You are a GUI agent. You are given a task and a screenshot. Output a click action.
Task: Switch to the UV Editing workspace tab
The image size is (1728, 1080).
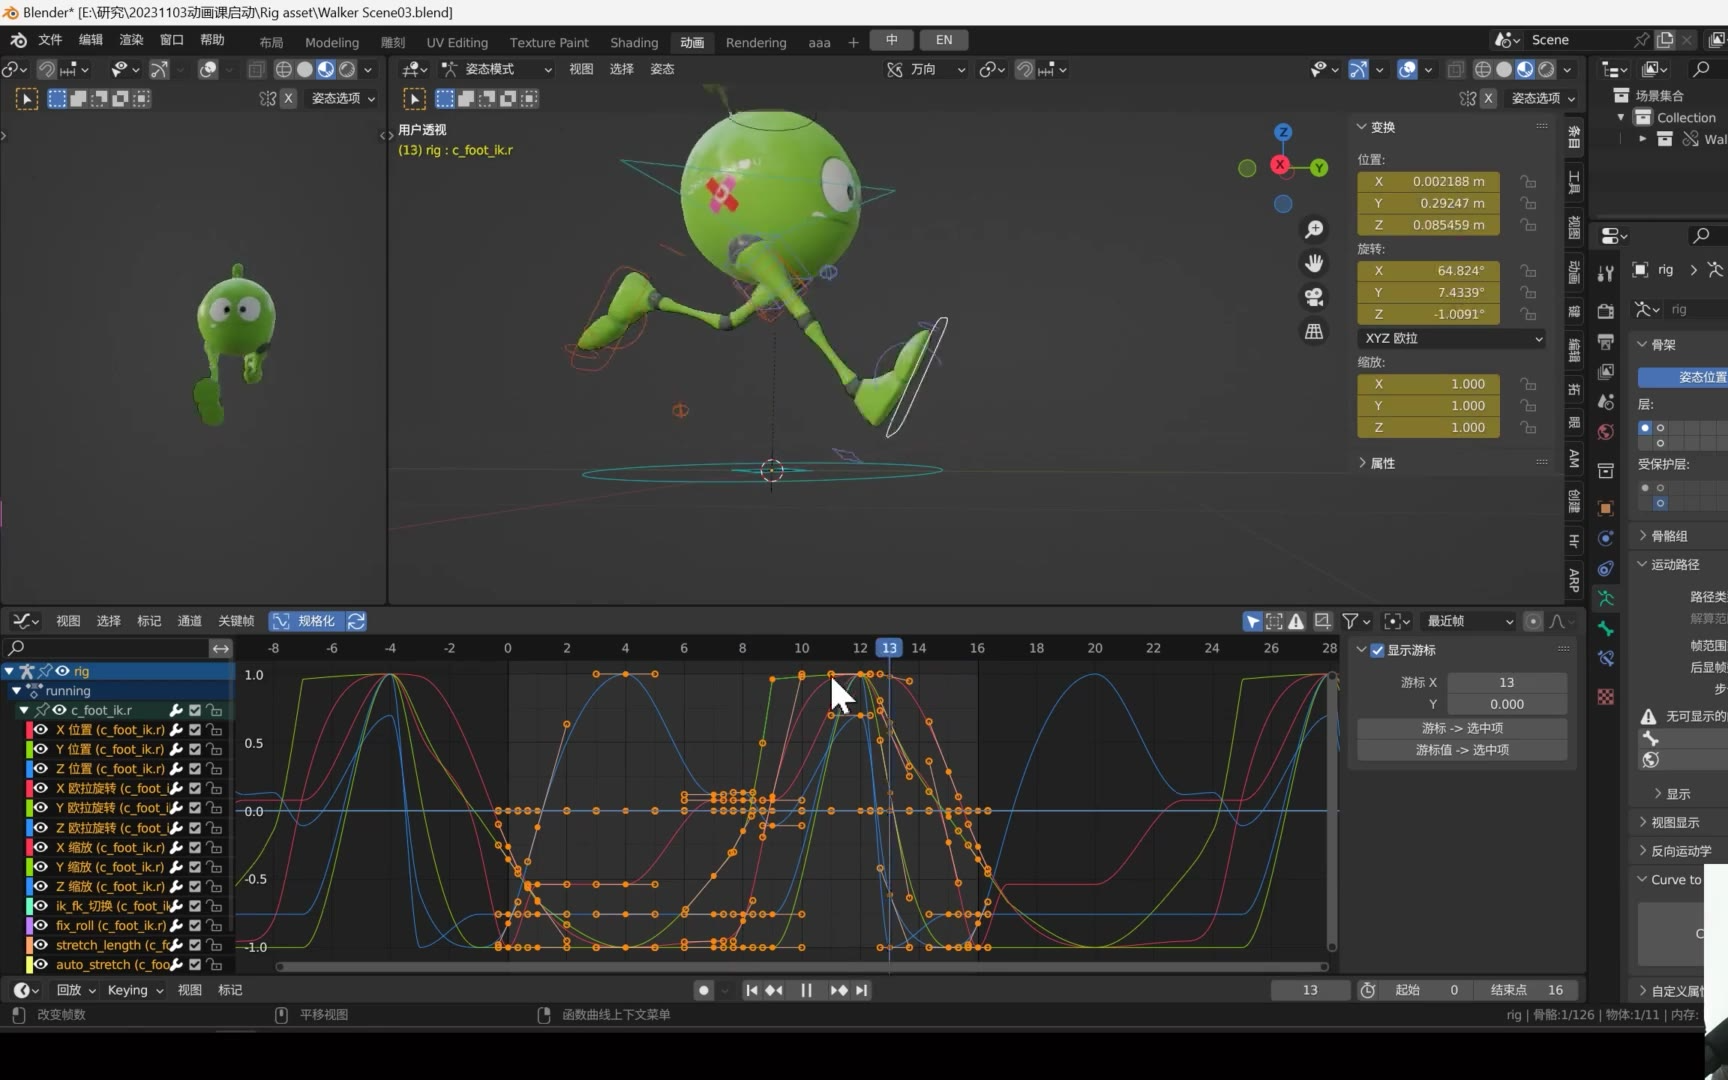(x=457, y=42)
